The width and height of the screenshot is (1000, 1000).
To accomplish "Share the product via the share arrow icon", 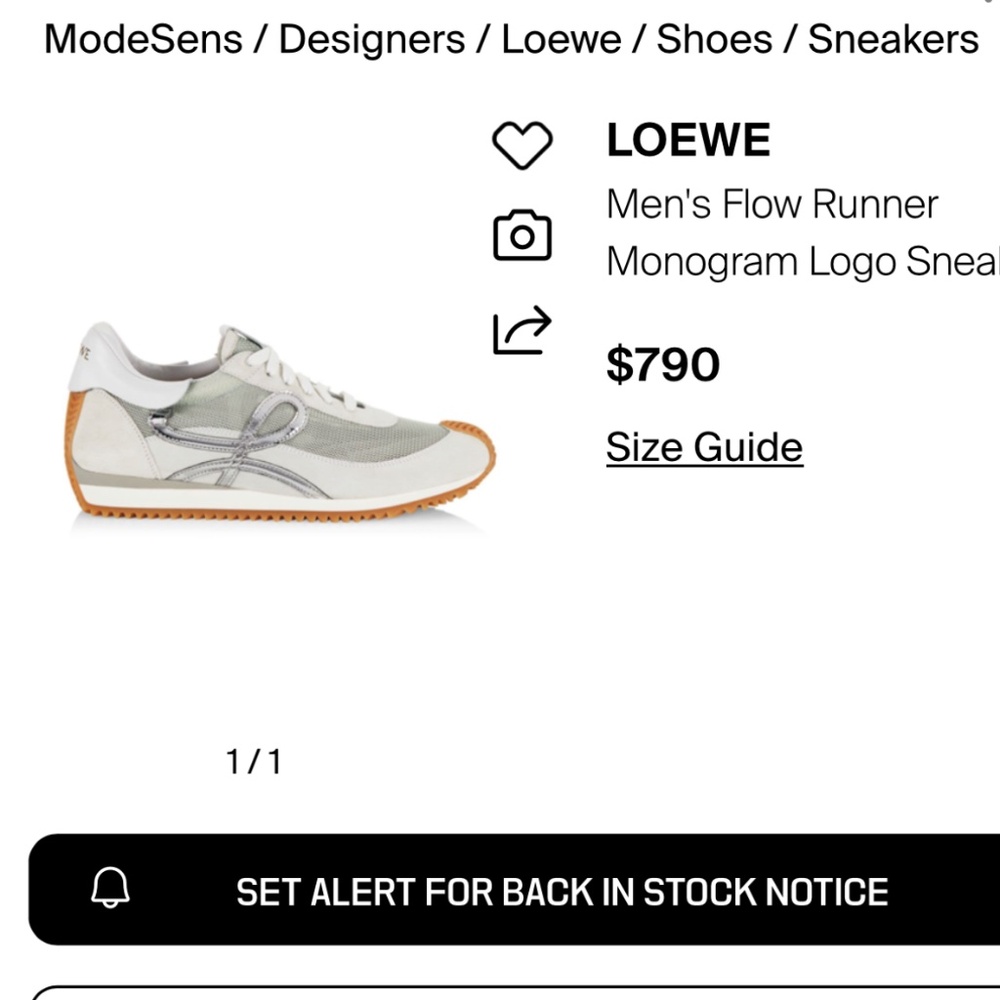I will tap(522, 330).
